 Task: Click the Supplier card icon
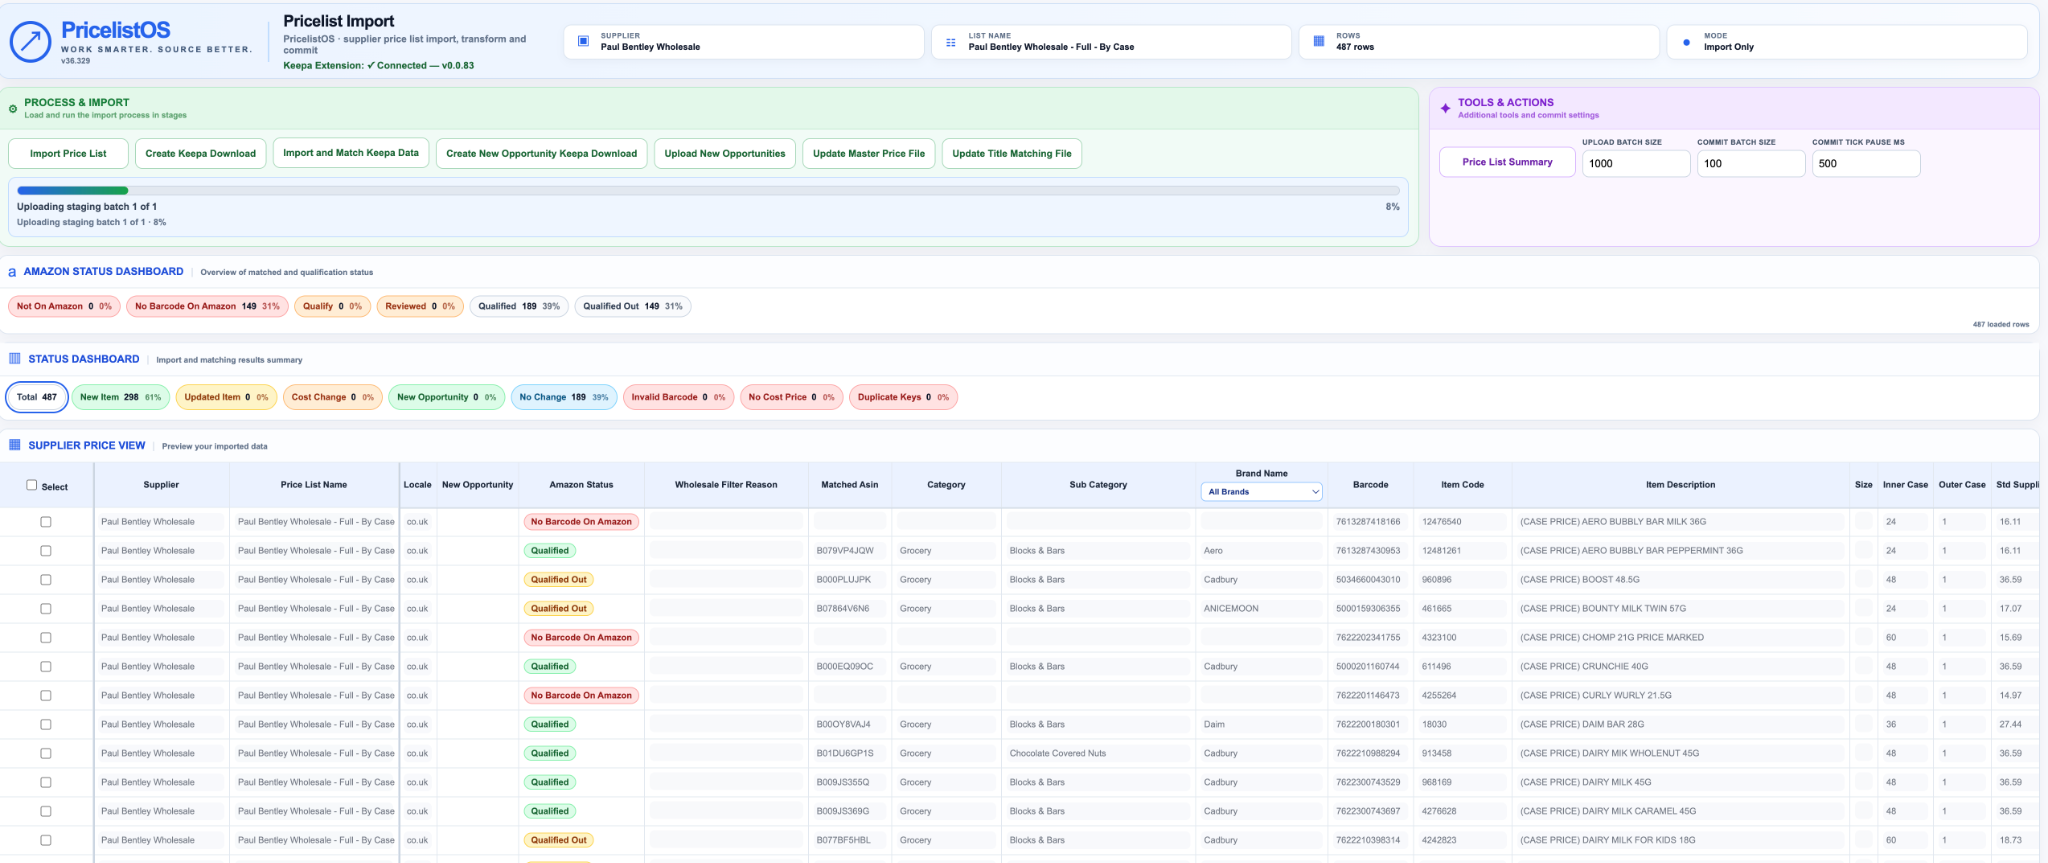[583, 41]
